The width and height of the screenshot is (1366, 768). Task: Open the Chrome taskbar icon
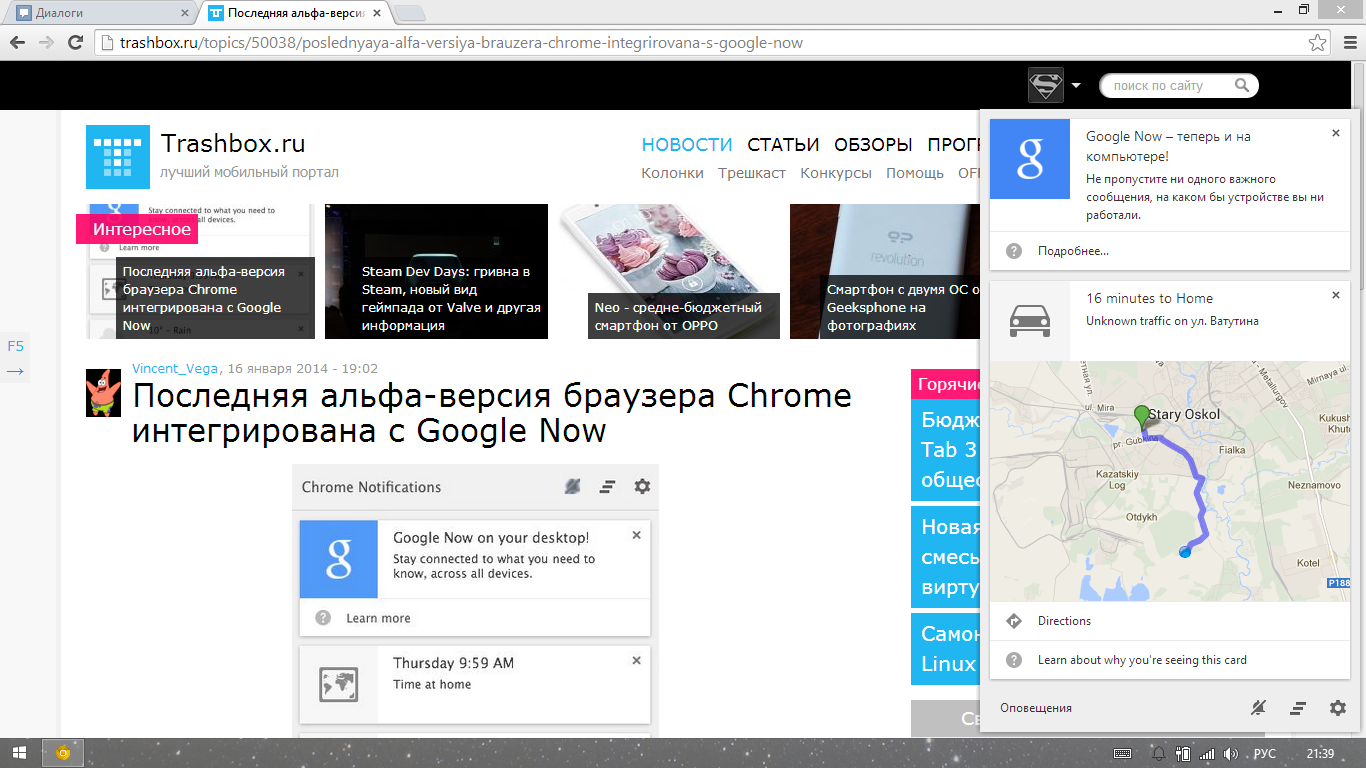[62, 753]
